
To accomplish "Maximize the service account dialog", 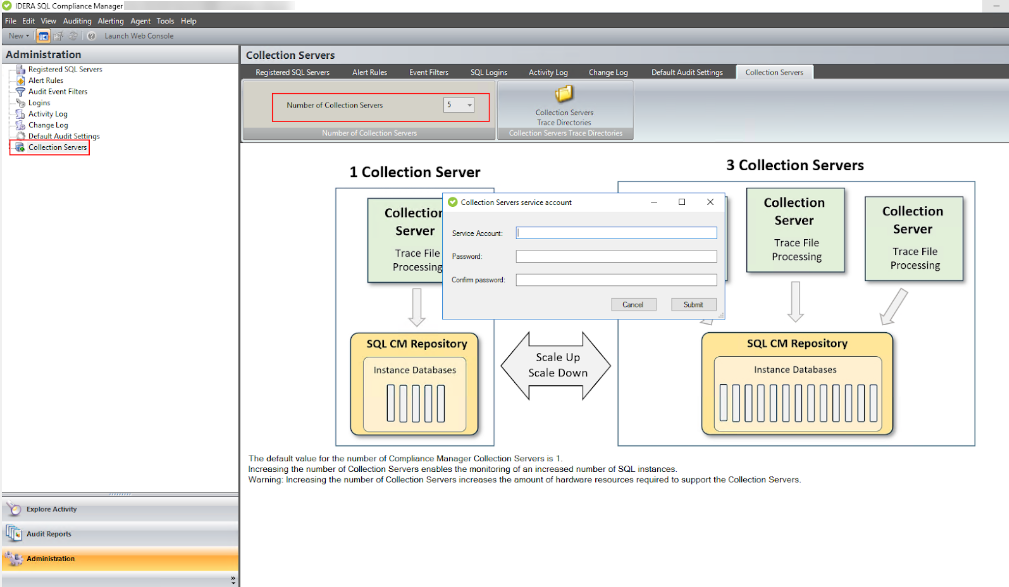I will (x=681, y=202).
